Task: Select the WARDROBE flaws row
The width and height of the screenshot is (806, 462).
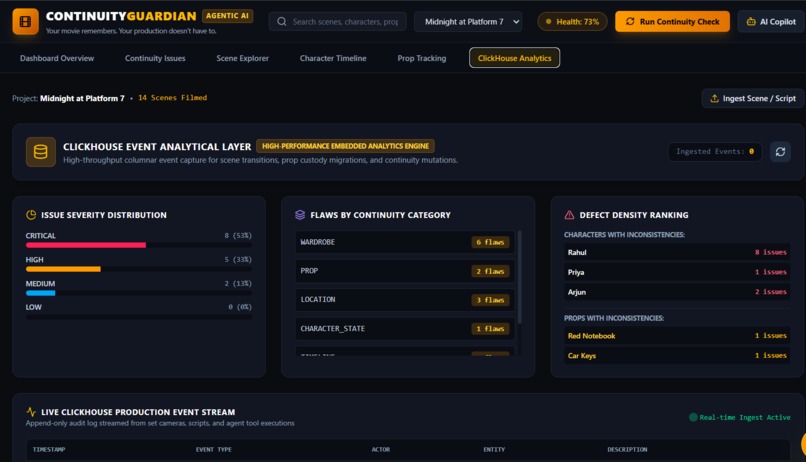Action: point(405,242)
